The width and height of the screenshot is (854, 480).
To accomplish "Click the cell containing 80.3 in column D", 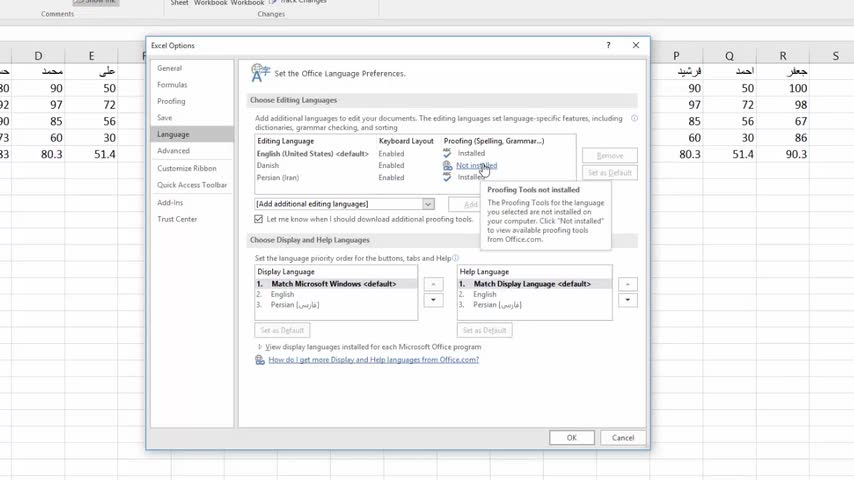I will [38, 154].
